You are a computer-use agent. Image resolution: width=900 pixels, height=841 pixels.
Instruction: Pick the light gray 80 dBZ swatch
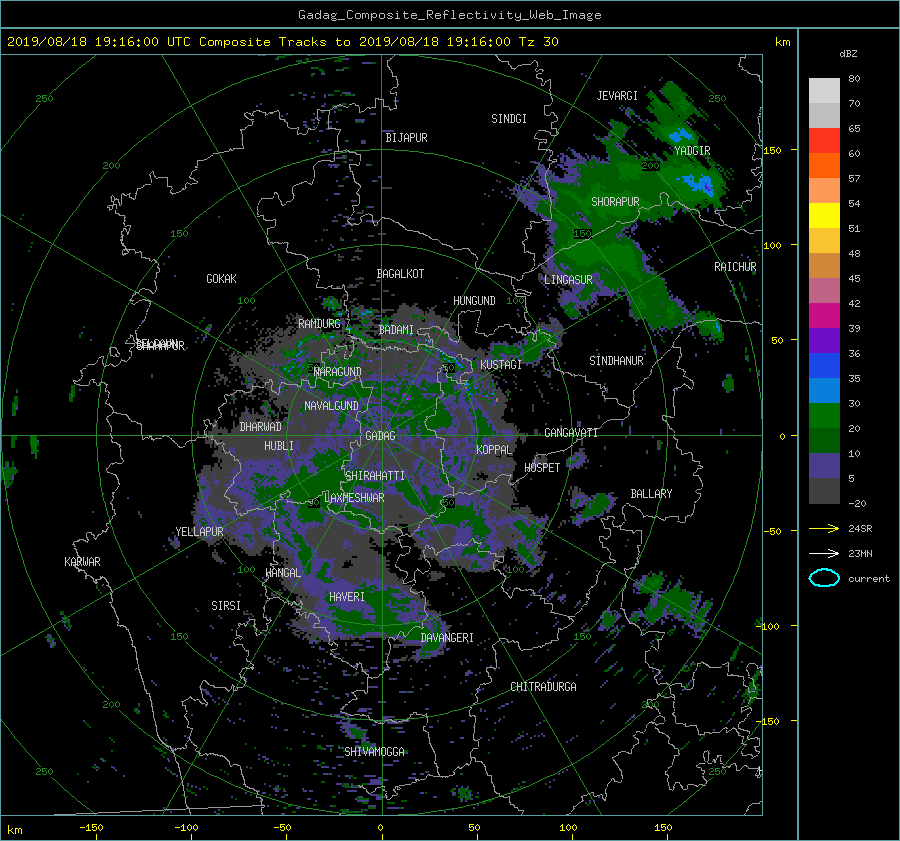click(824, 90)
